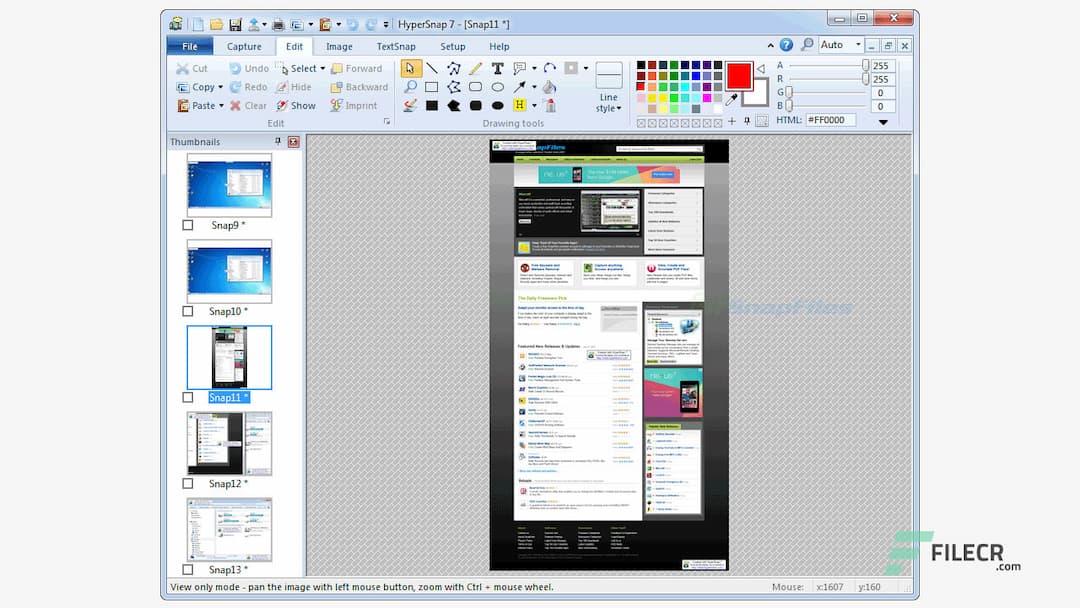Activate the yellow Highlight tool

pos(520,105)
